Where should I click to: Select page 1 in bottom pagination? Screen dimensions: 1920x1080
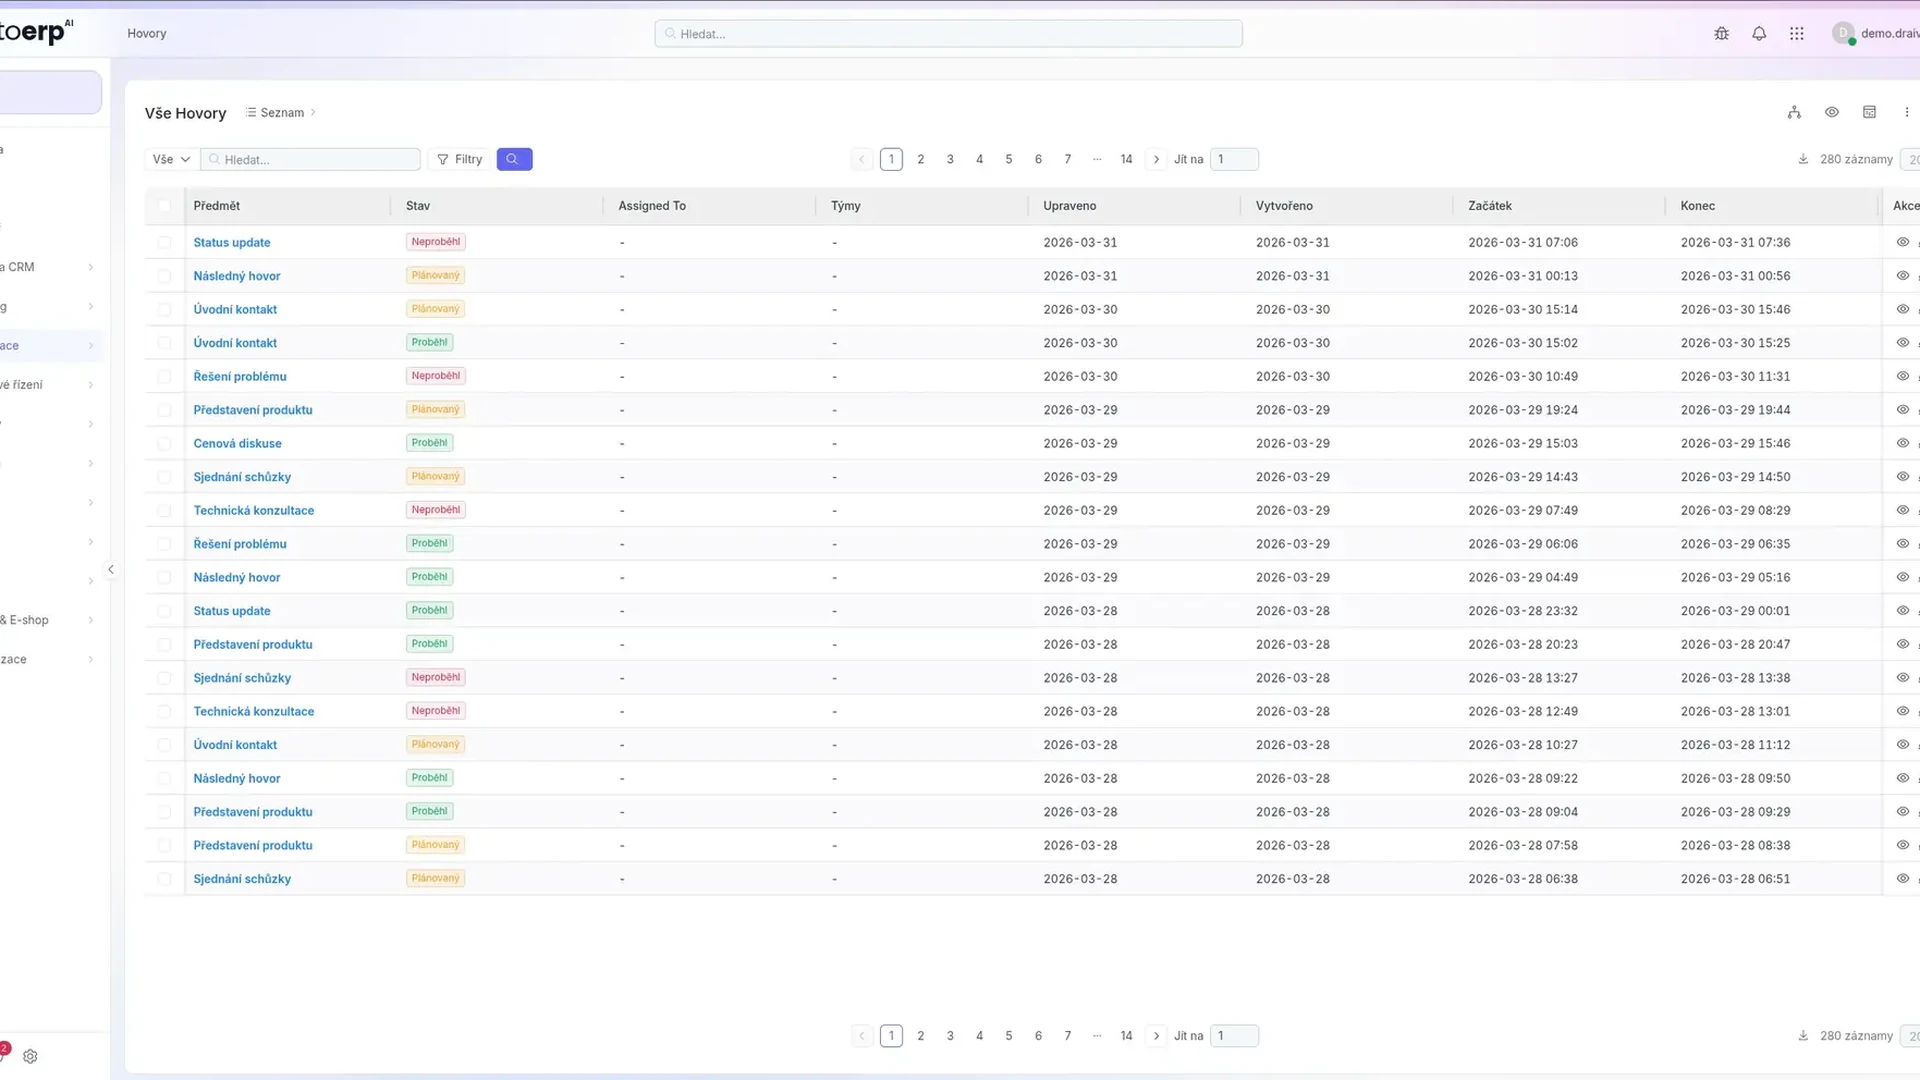(x=891, y=1036)
